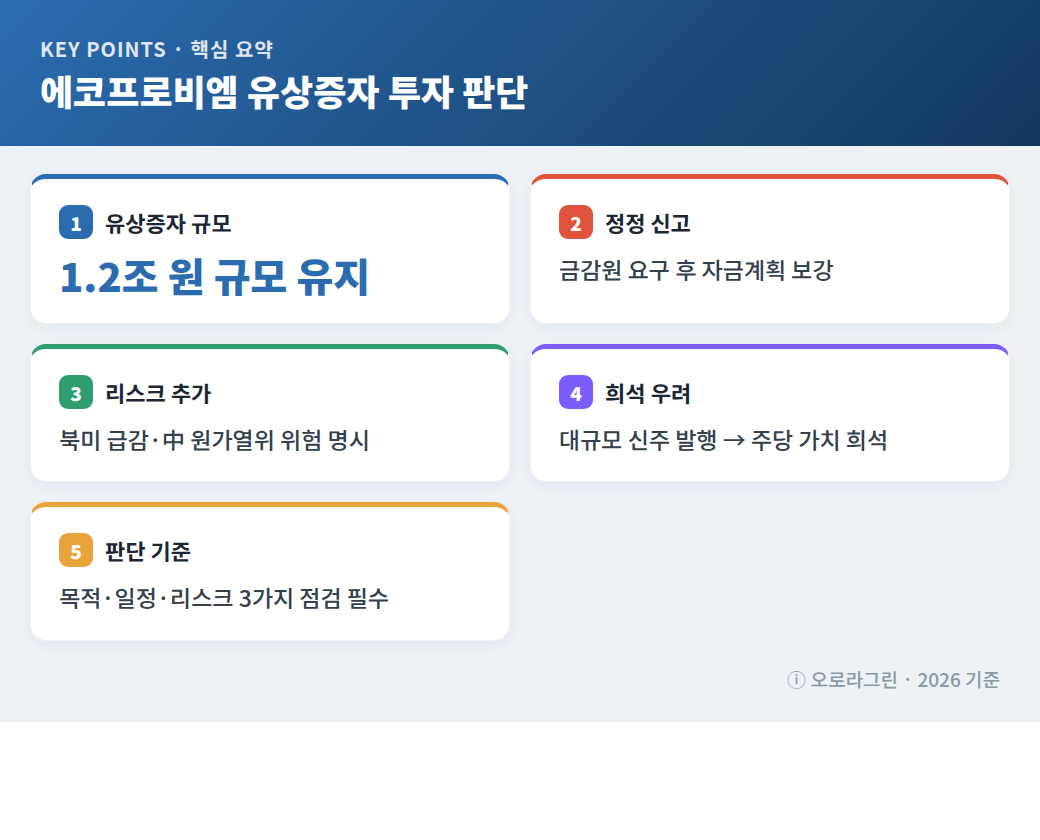This screenshot has height=840, width=1040.
Task: Click the orange number 5 badge
Action: [76, 551]
